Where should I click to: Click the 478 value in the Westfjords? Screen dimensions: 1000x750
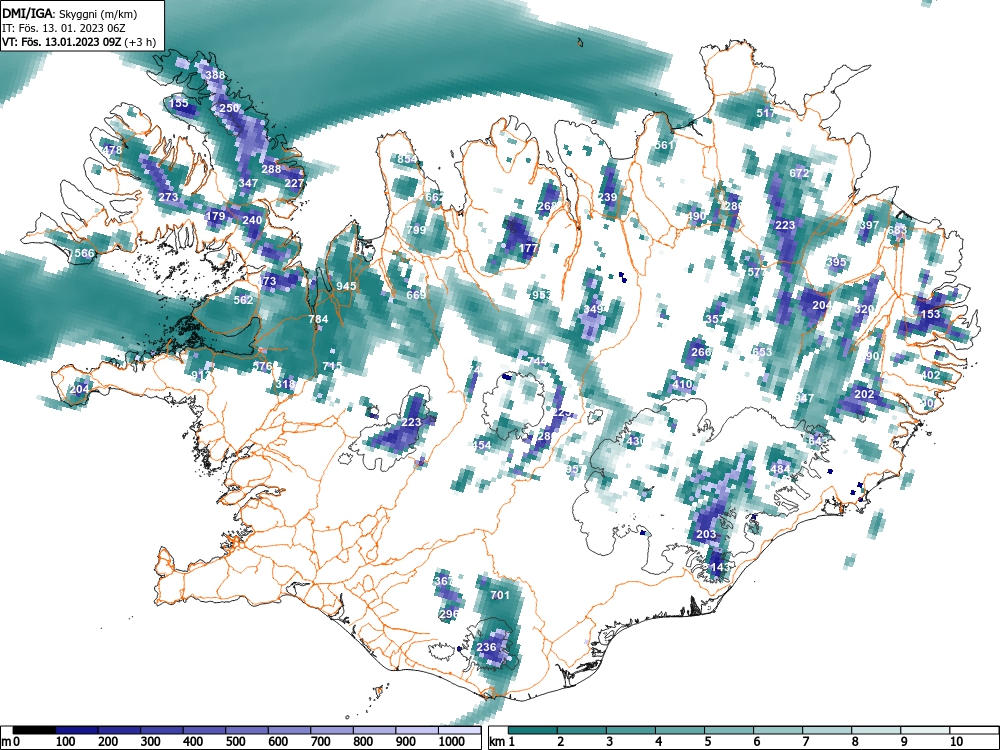click(112, 151)
